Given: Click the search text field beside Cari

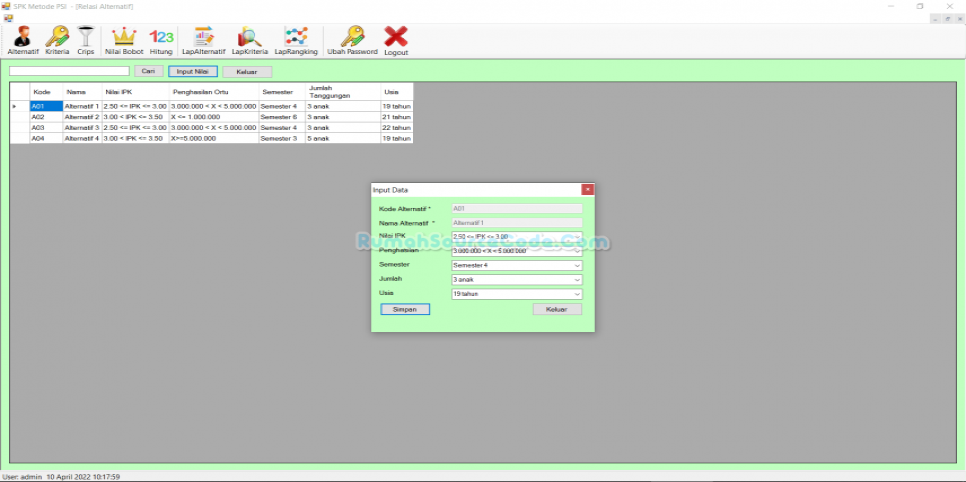Looking at the screenshot, I should click(x=69, y=72).
